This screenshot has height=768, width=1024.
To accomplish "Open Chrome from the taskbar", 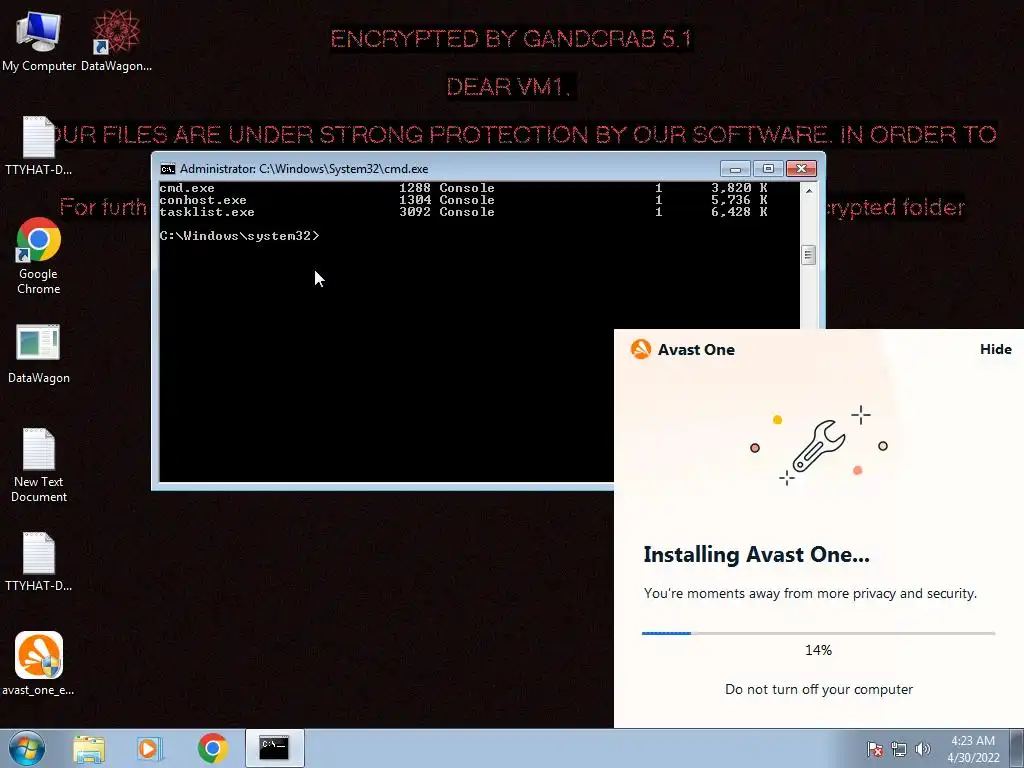I will (212, 748).
